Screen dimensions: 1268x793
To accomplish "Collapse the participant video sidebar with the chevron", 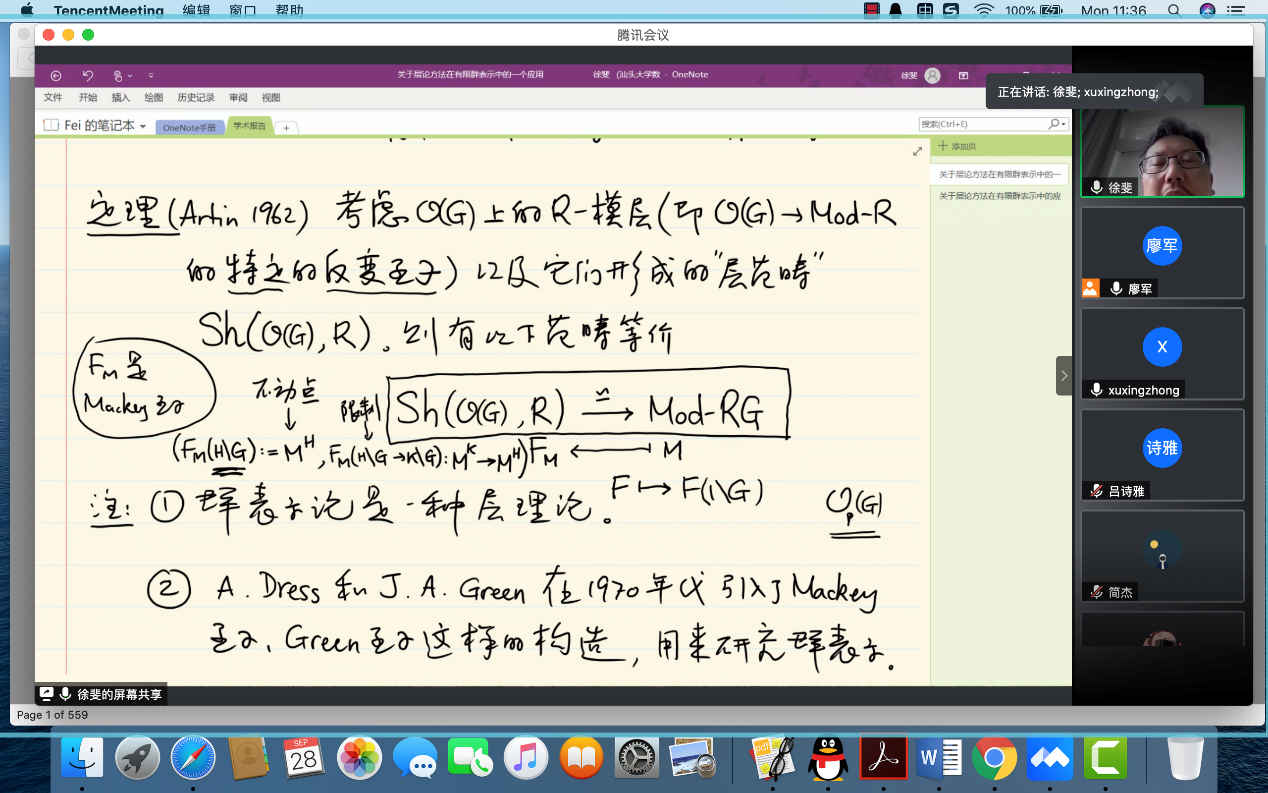I will point(1064,376).
